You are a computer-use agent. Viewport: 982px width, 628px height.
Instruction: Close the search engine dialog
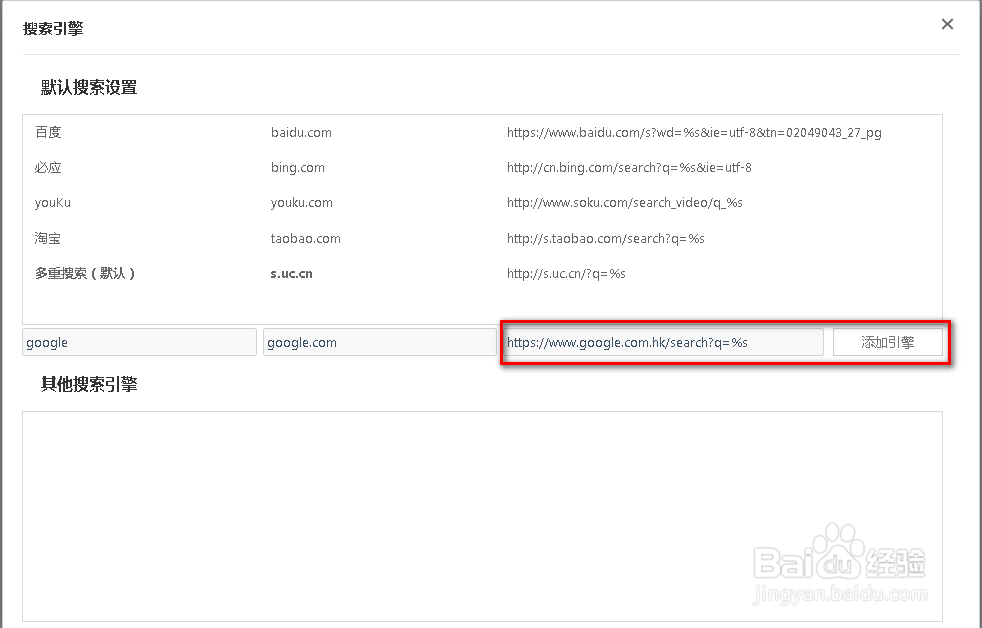[x=947, y=24]
